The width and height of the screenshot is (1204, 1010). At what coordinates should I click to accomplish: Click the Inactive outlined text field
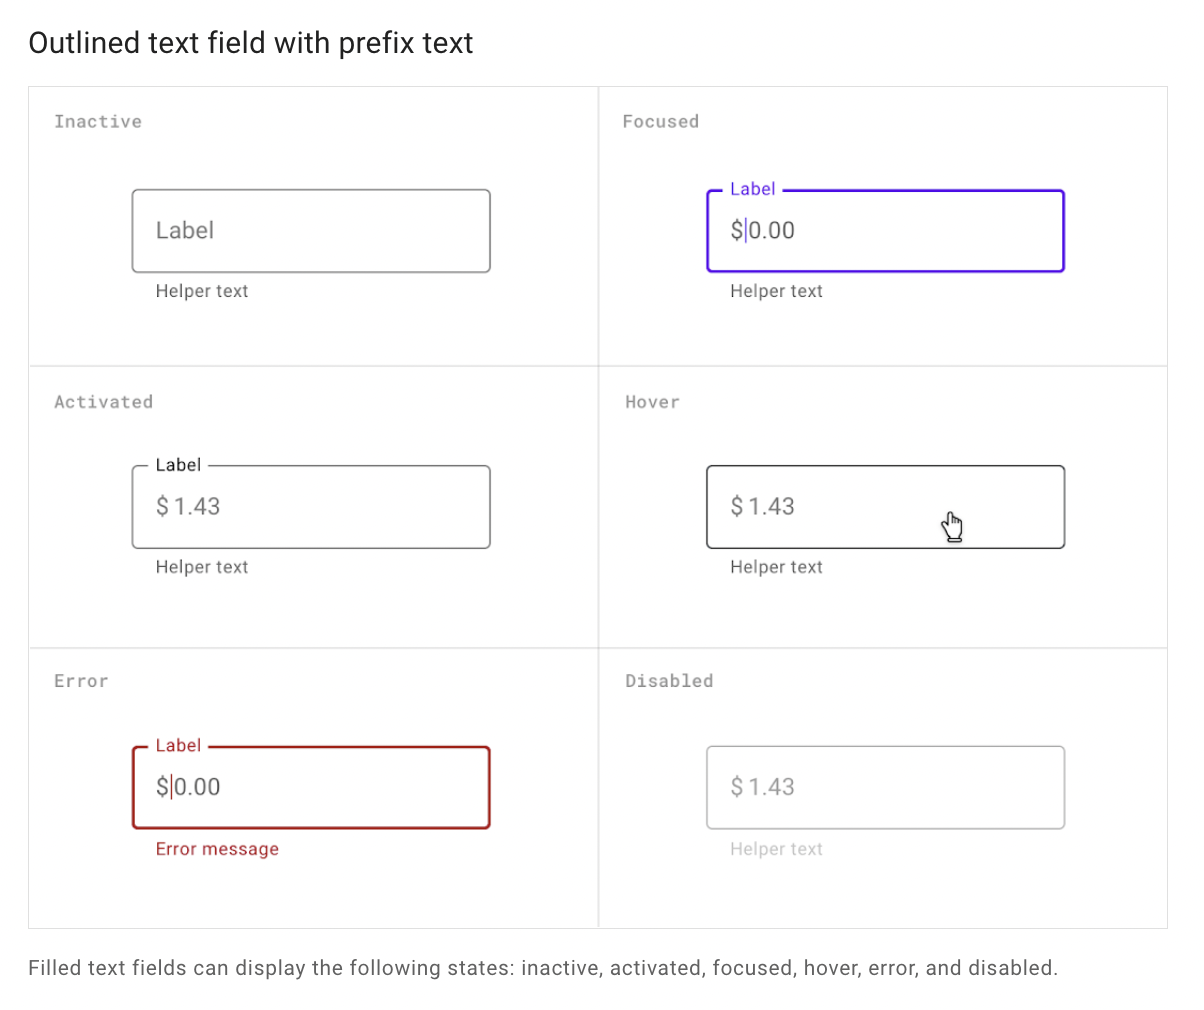311,231
